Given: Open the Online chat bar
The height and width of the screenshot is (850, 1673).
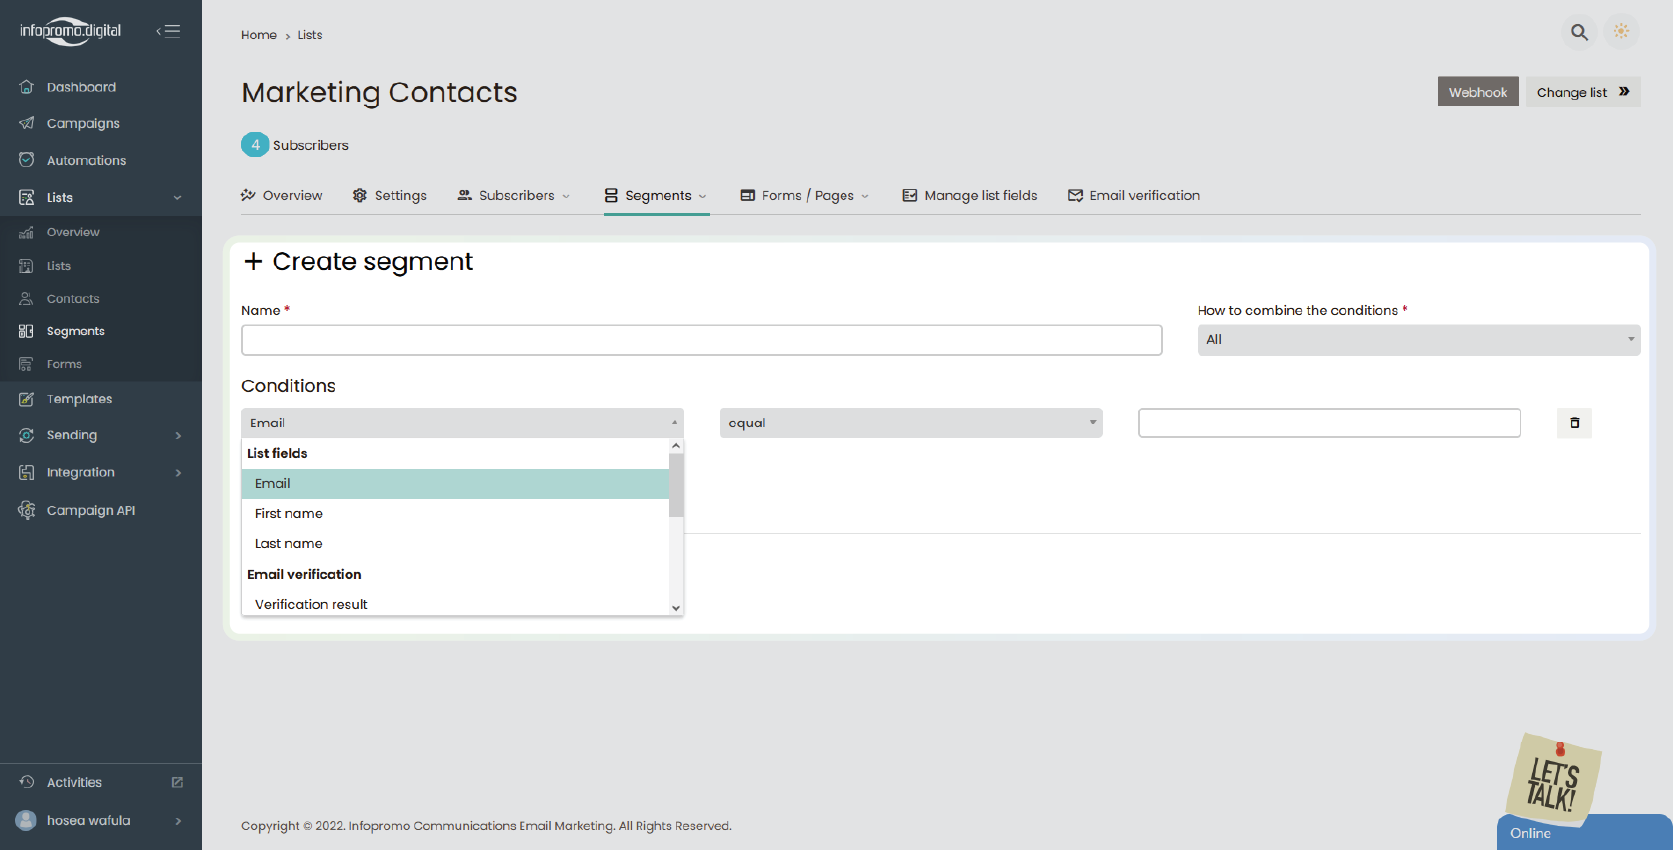Looking at the screenshot, I should coord(1584,833).
